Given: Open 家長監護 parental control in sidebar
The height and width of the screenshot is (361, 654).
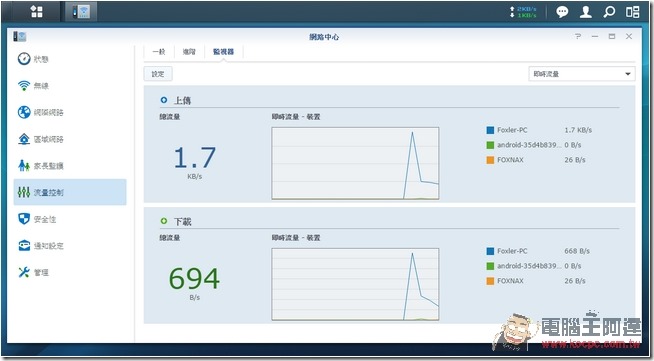Looking at the screenshot, I should (x=70, y=165).
